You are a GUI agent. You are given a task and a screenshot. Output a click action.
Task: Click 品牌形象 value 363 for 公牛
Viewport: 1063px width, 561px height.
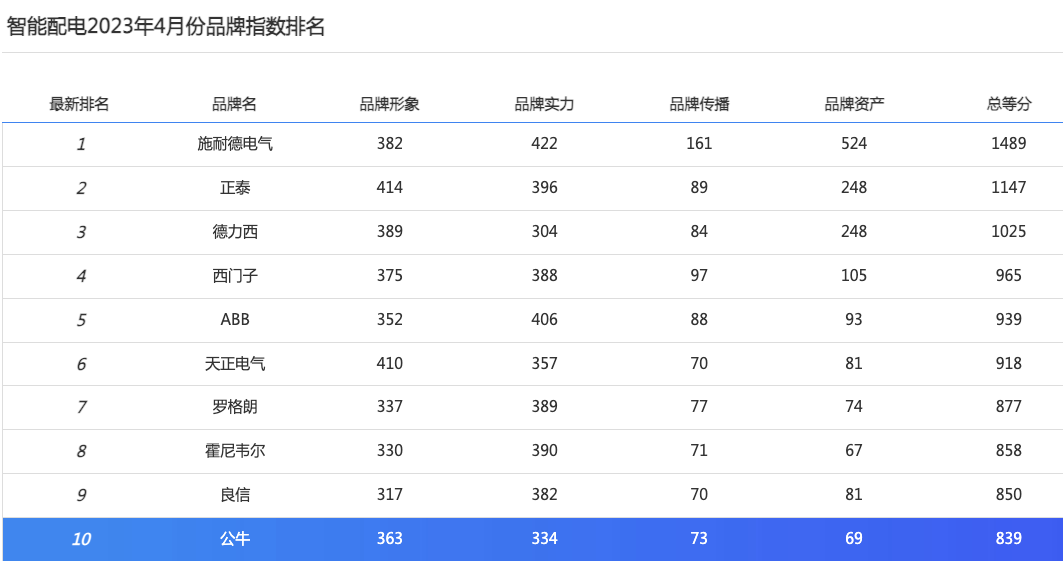tap(390, 539)
